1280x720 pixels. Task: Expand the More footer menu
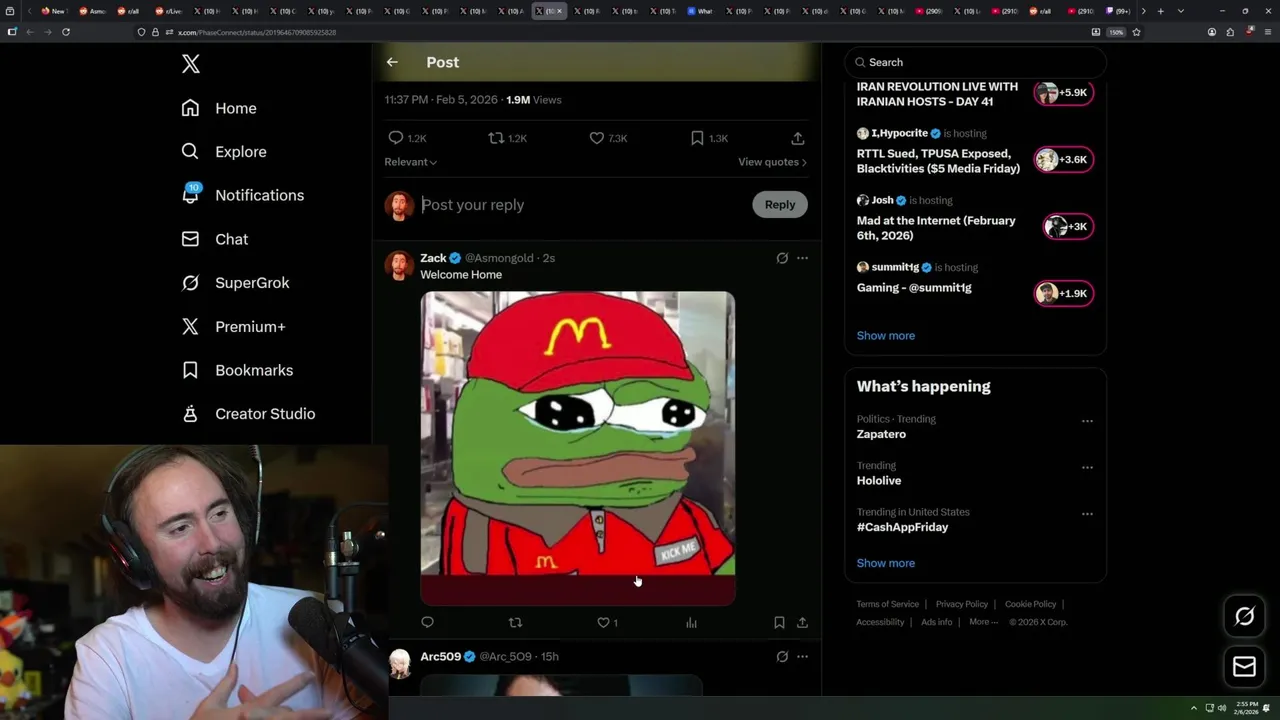point(983,622)
